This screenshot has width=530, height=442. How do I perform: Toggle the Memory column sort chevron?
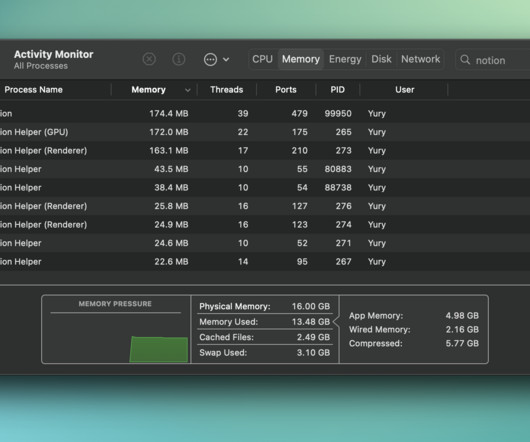188,90
